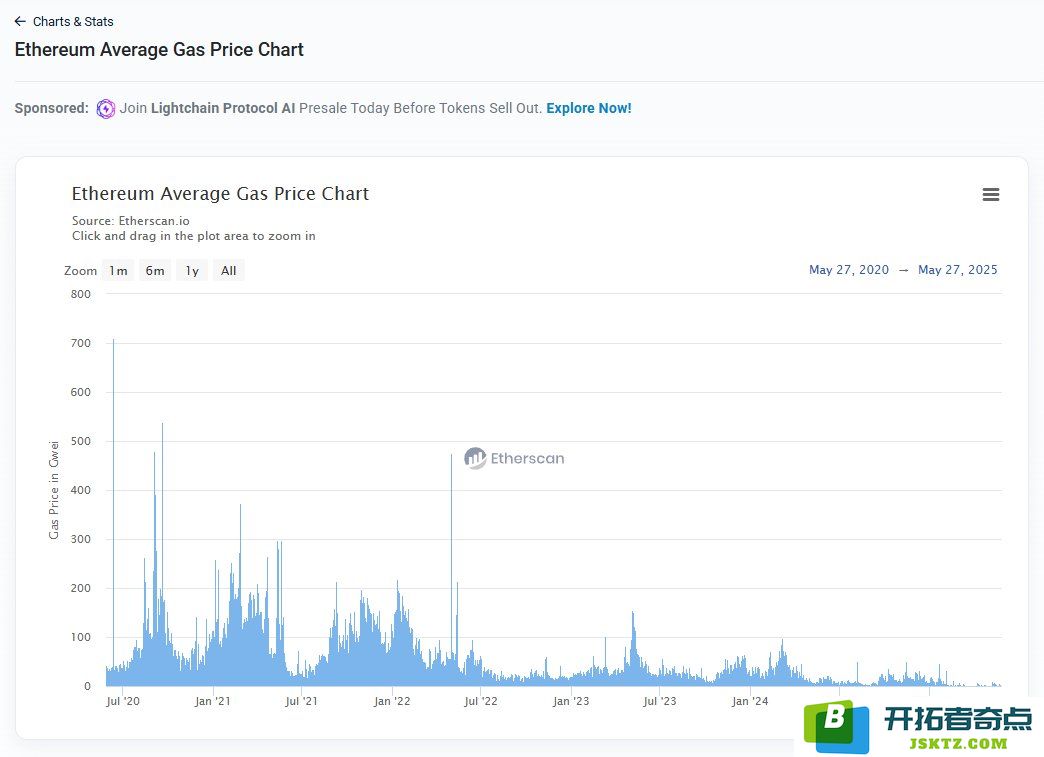This screenshot has height=757, width=1044.
Task: Click the 'Gas Price in Gwei' axis label
Action: 54,490
